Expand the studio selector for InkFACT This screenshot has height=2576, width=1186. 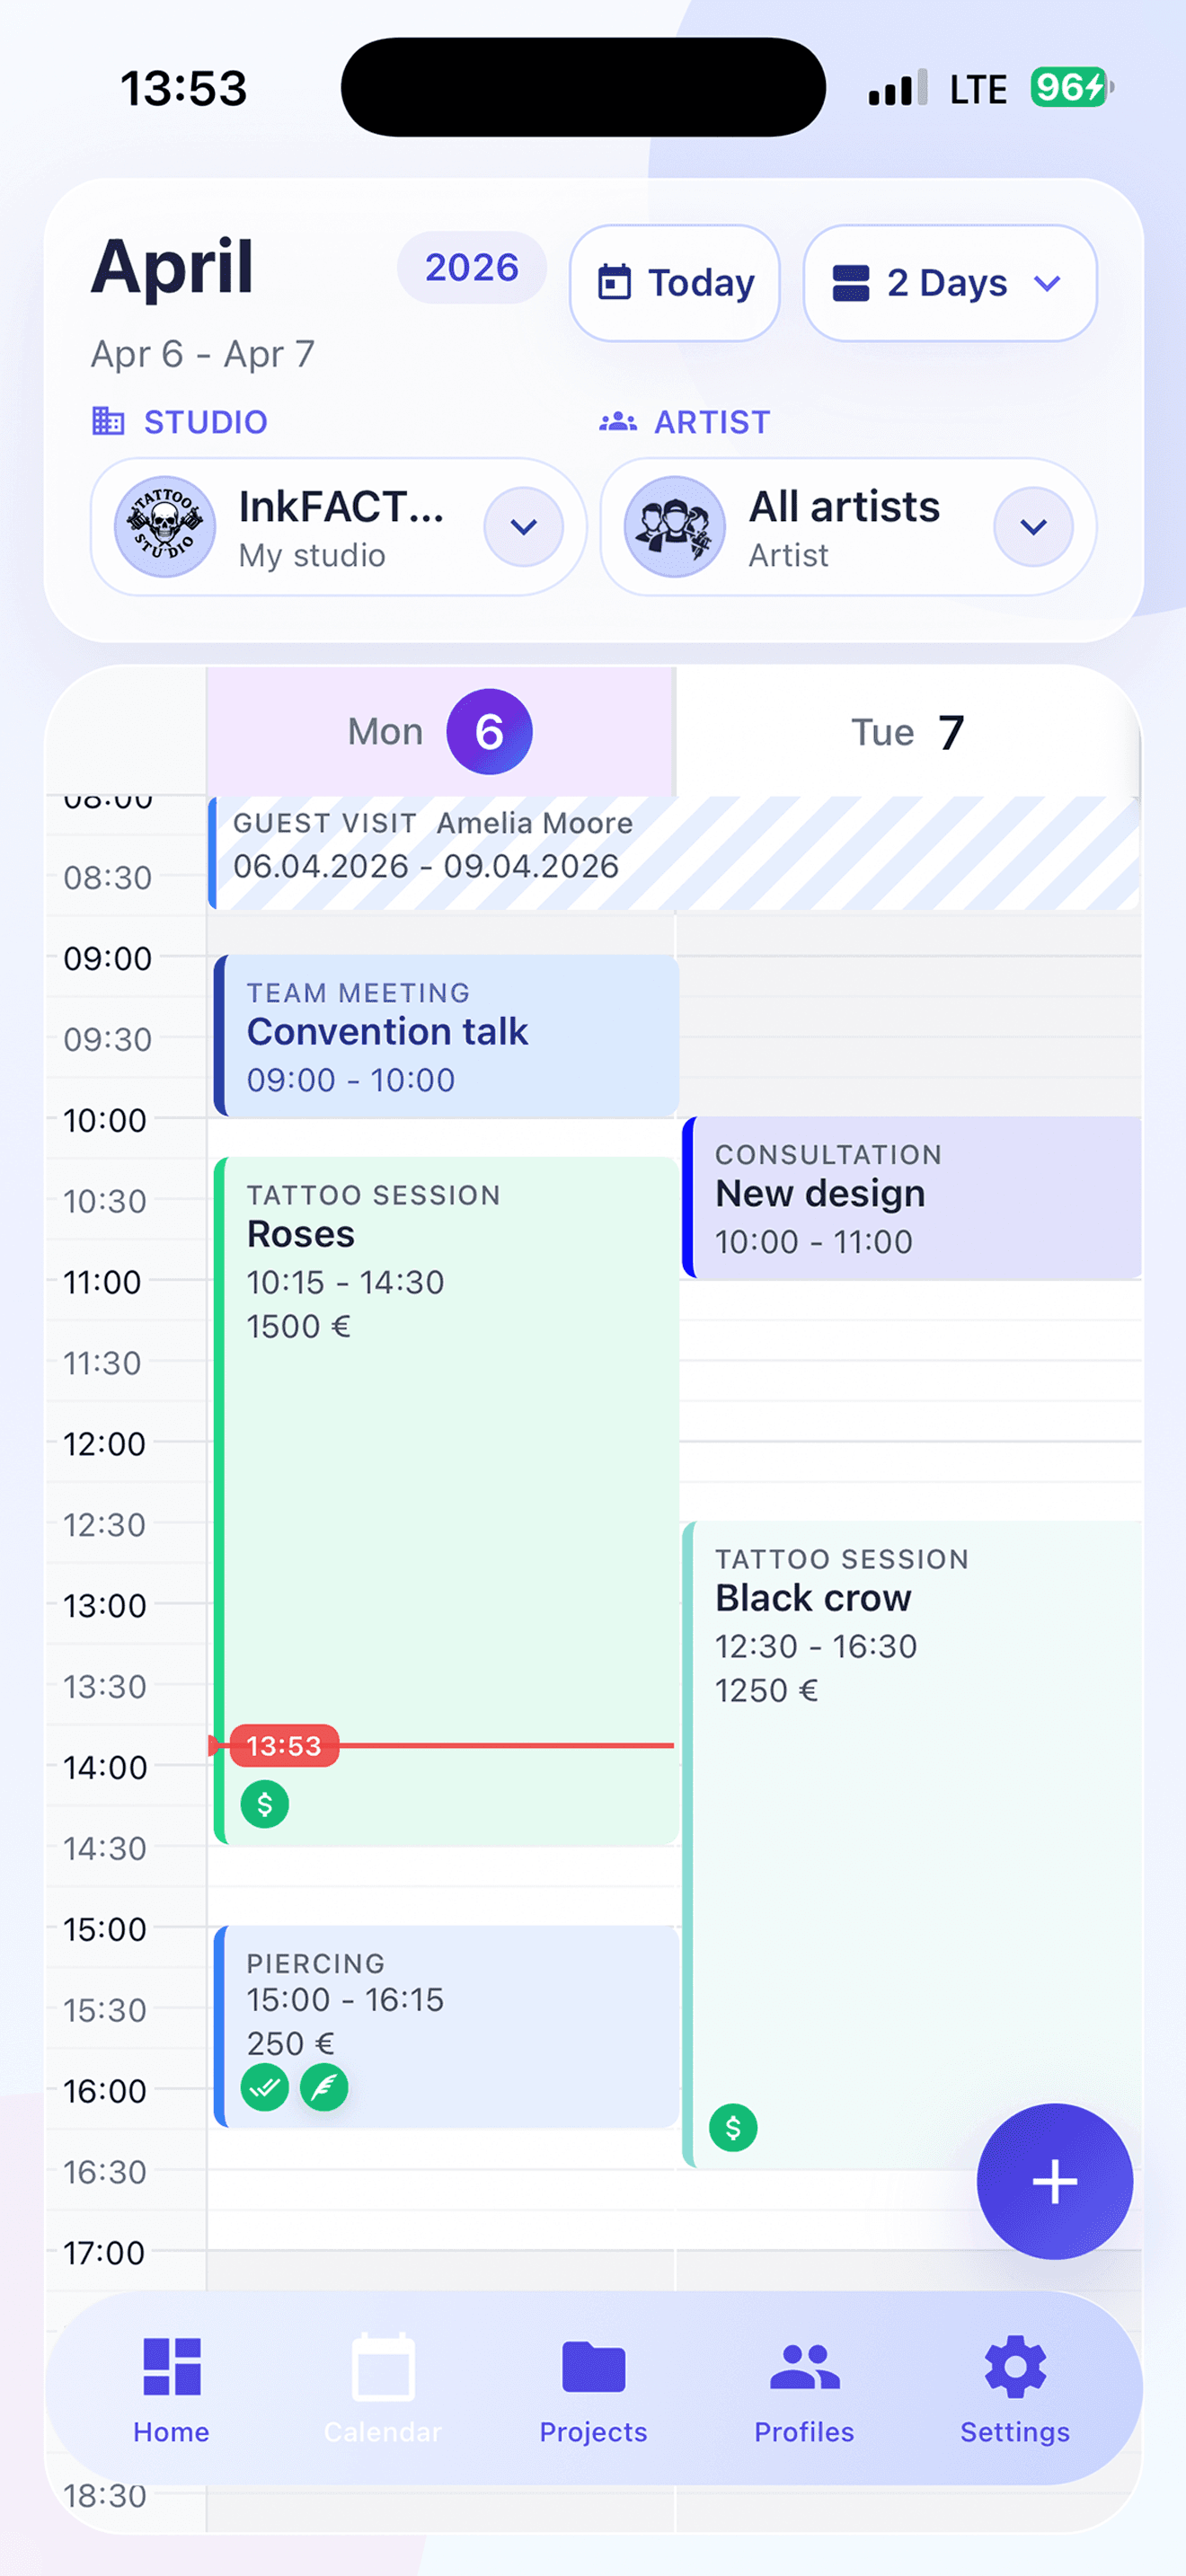pyautogui.click(x=524, y=527)
